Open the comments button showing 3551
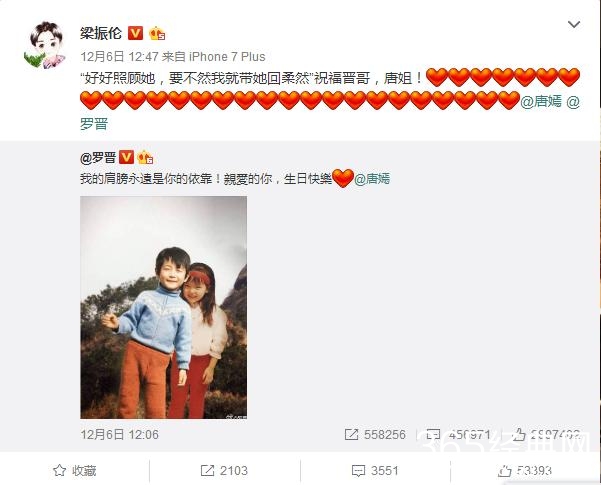Image resolution: width=601 pixels, height=485 pixels. tap(375, 470)
